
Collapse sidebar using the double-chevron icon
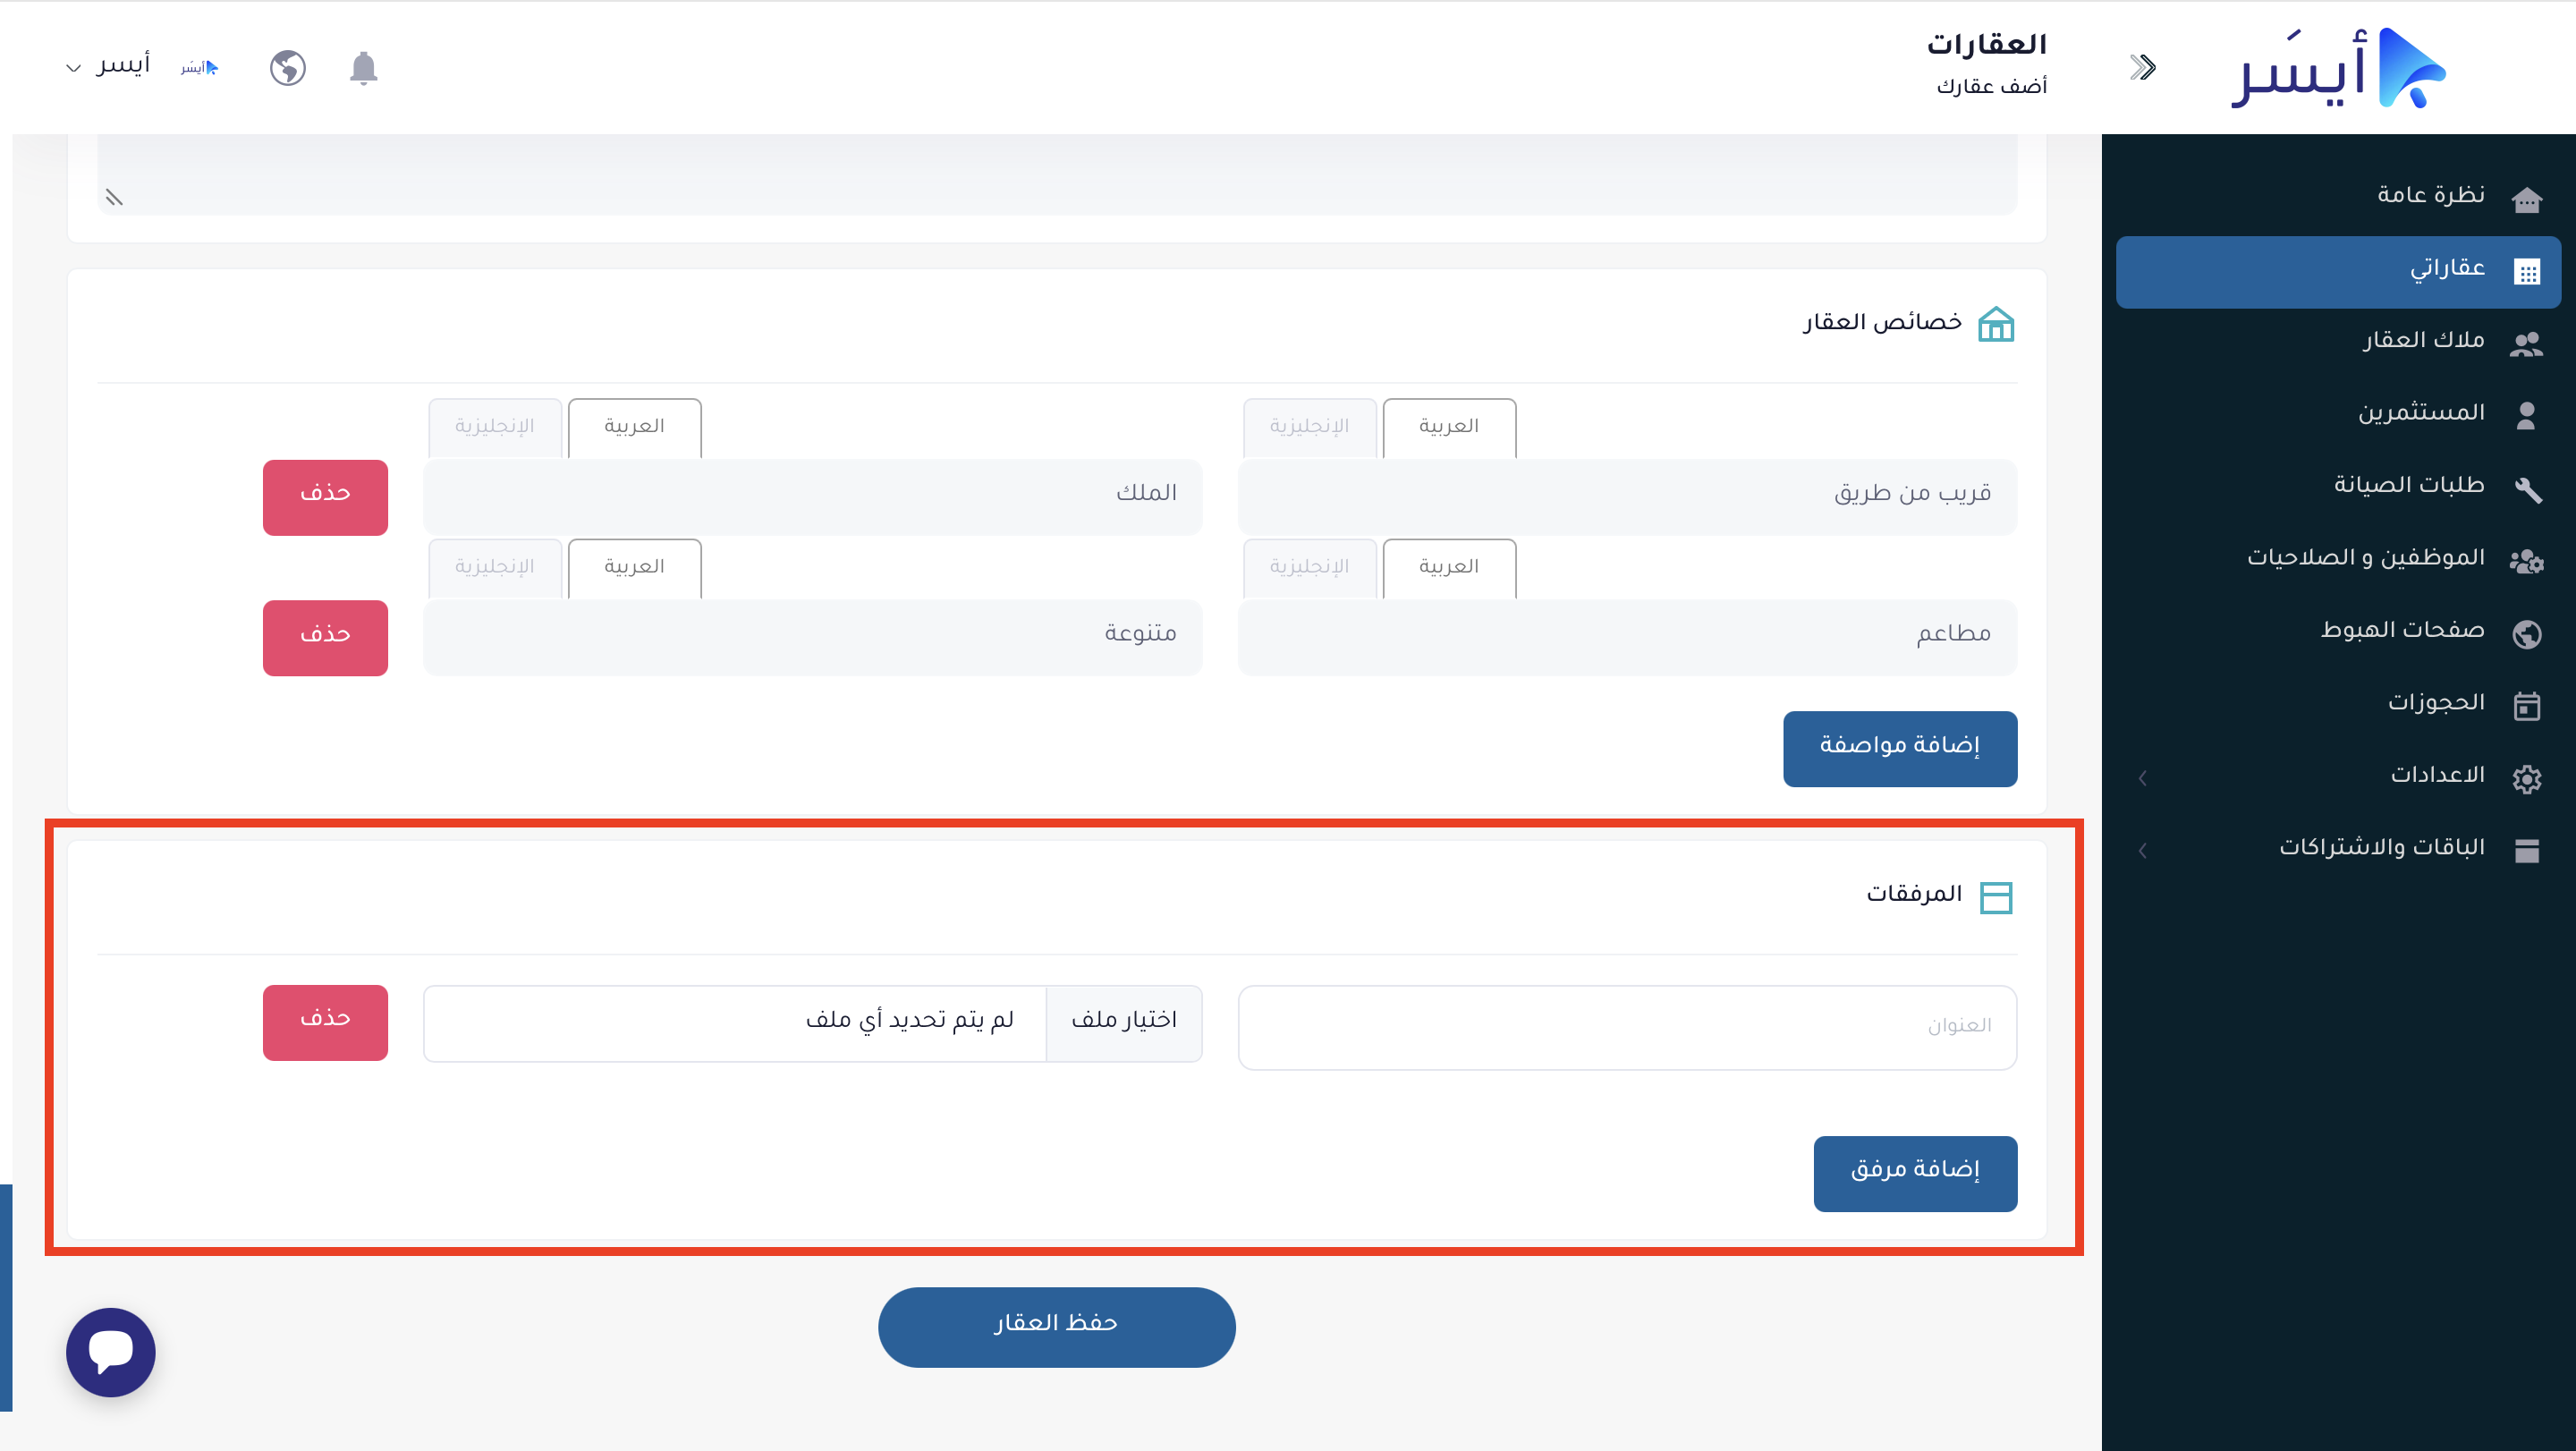click(2142, 68)
